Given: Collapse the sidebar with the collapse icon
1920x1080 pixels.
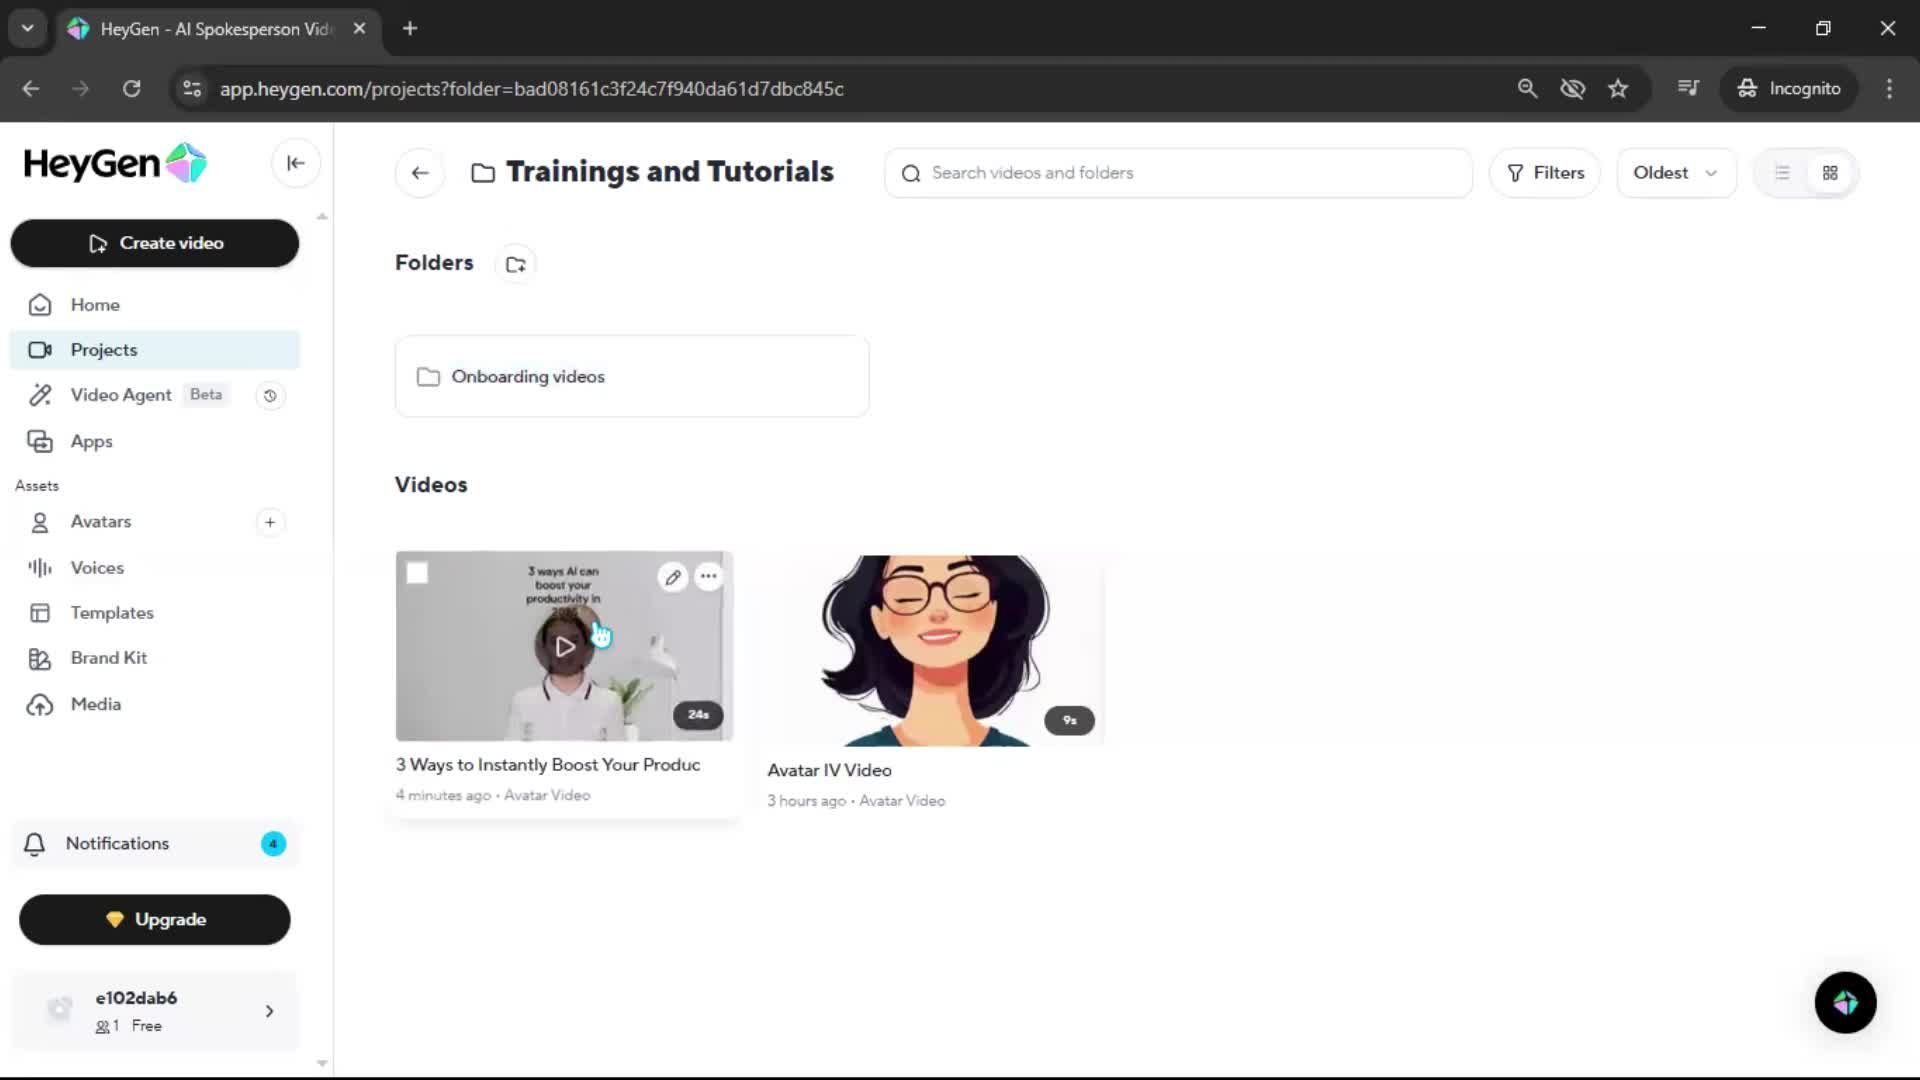Looking at the screenshot, I should (295, 163).
